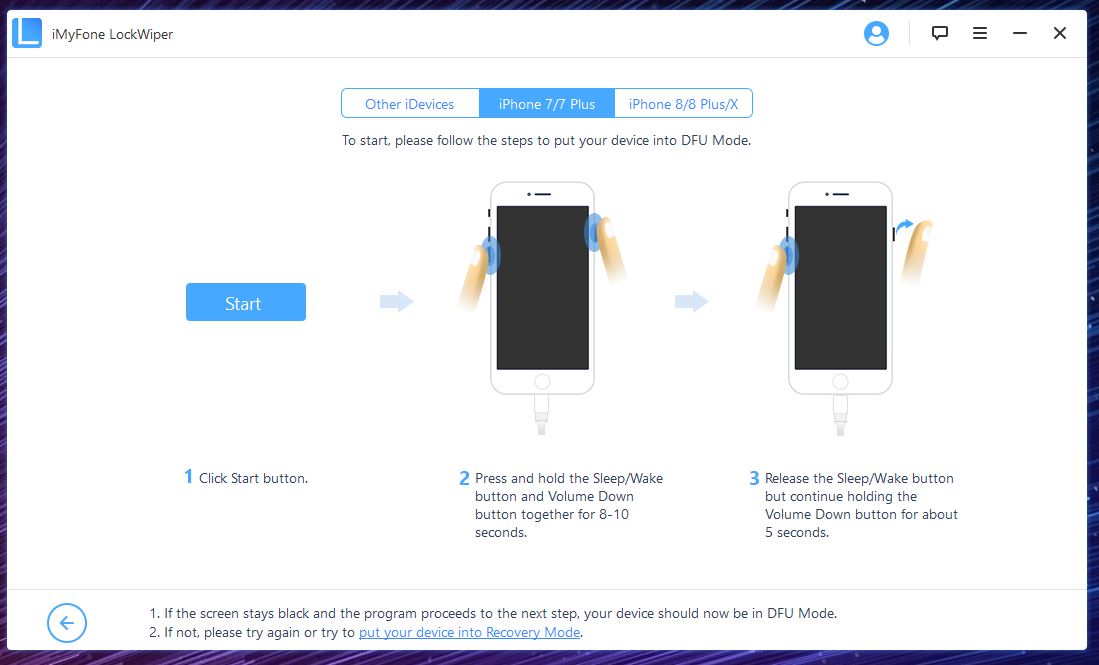Switch to the Other iDevices tab
Screen dimensions: 1099x665
[410, 104]
